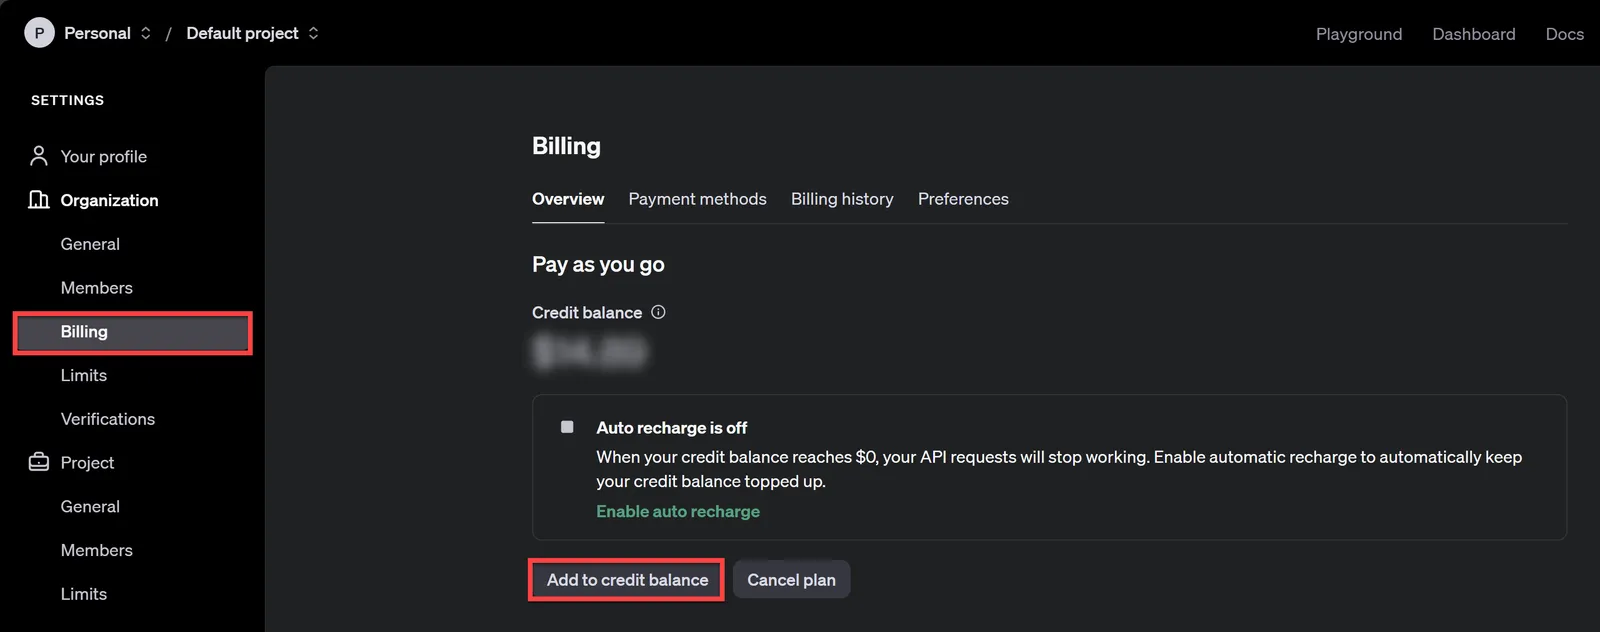This screenshot has width=1600, height=632.
Task: Click the Project briefcase icon
Action: 39,462
